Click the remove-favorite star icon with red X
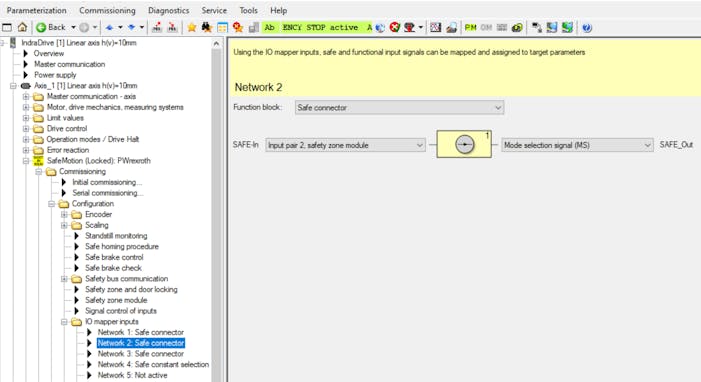Viewport: 701px width, 382px height. tap(238, 27)
